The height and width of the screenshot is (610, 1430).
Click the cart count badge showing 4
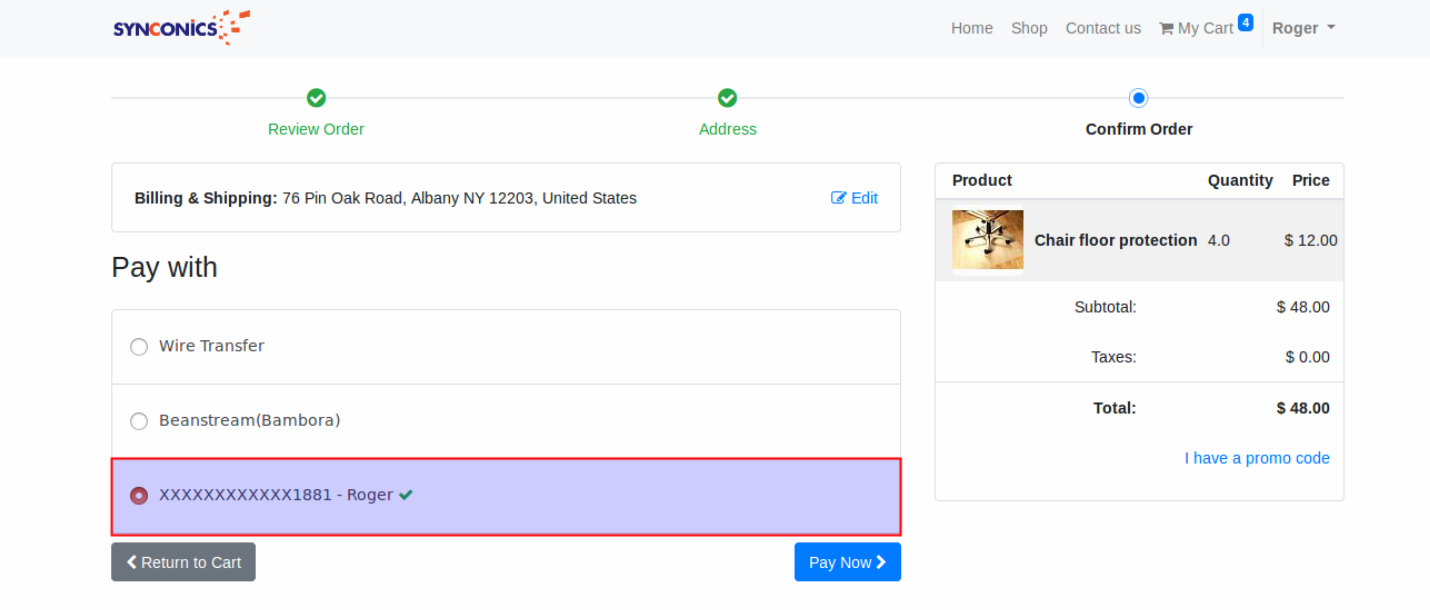(1245, 22)
